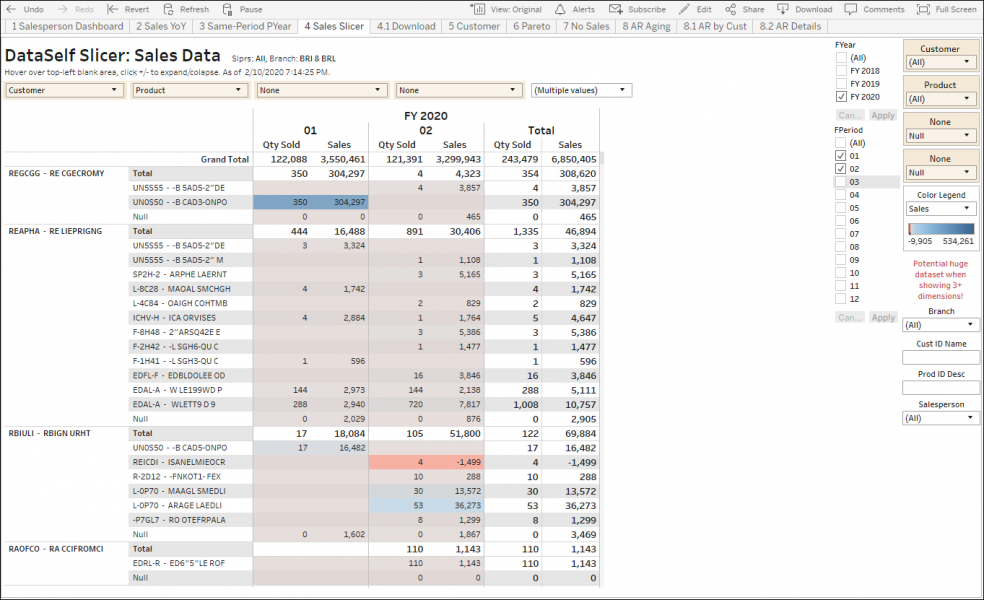
Task: Click the Sales color gradient legend bar
Action: point(941,229)
